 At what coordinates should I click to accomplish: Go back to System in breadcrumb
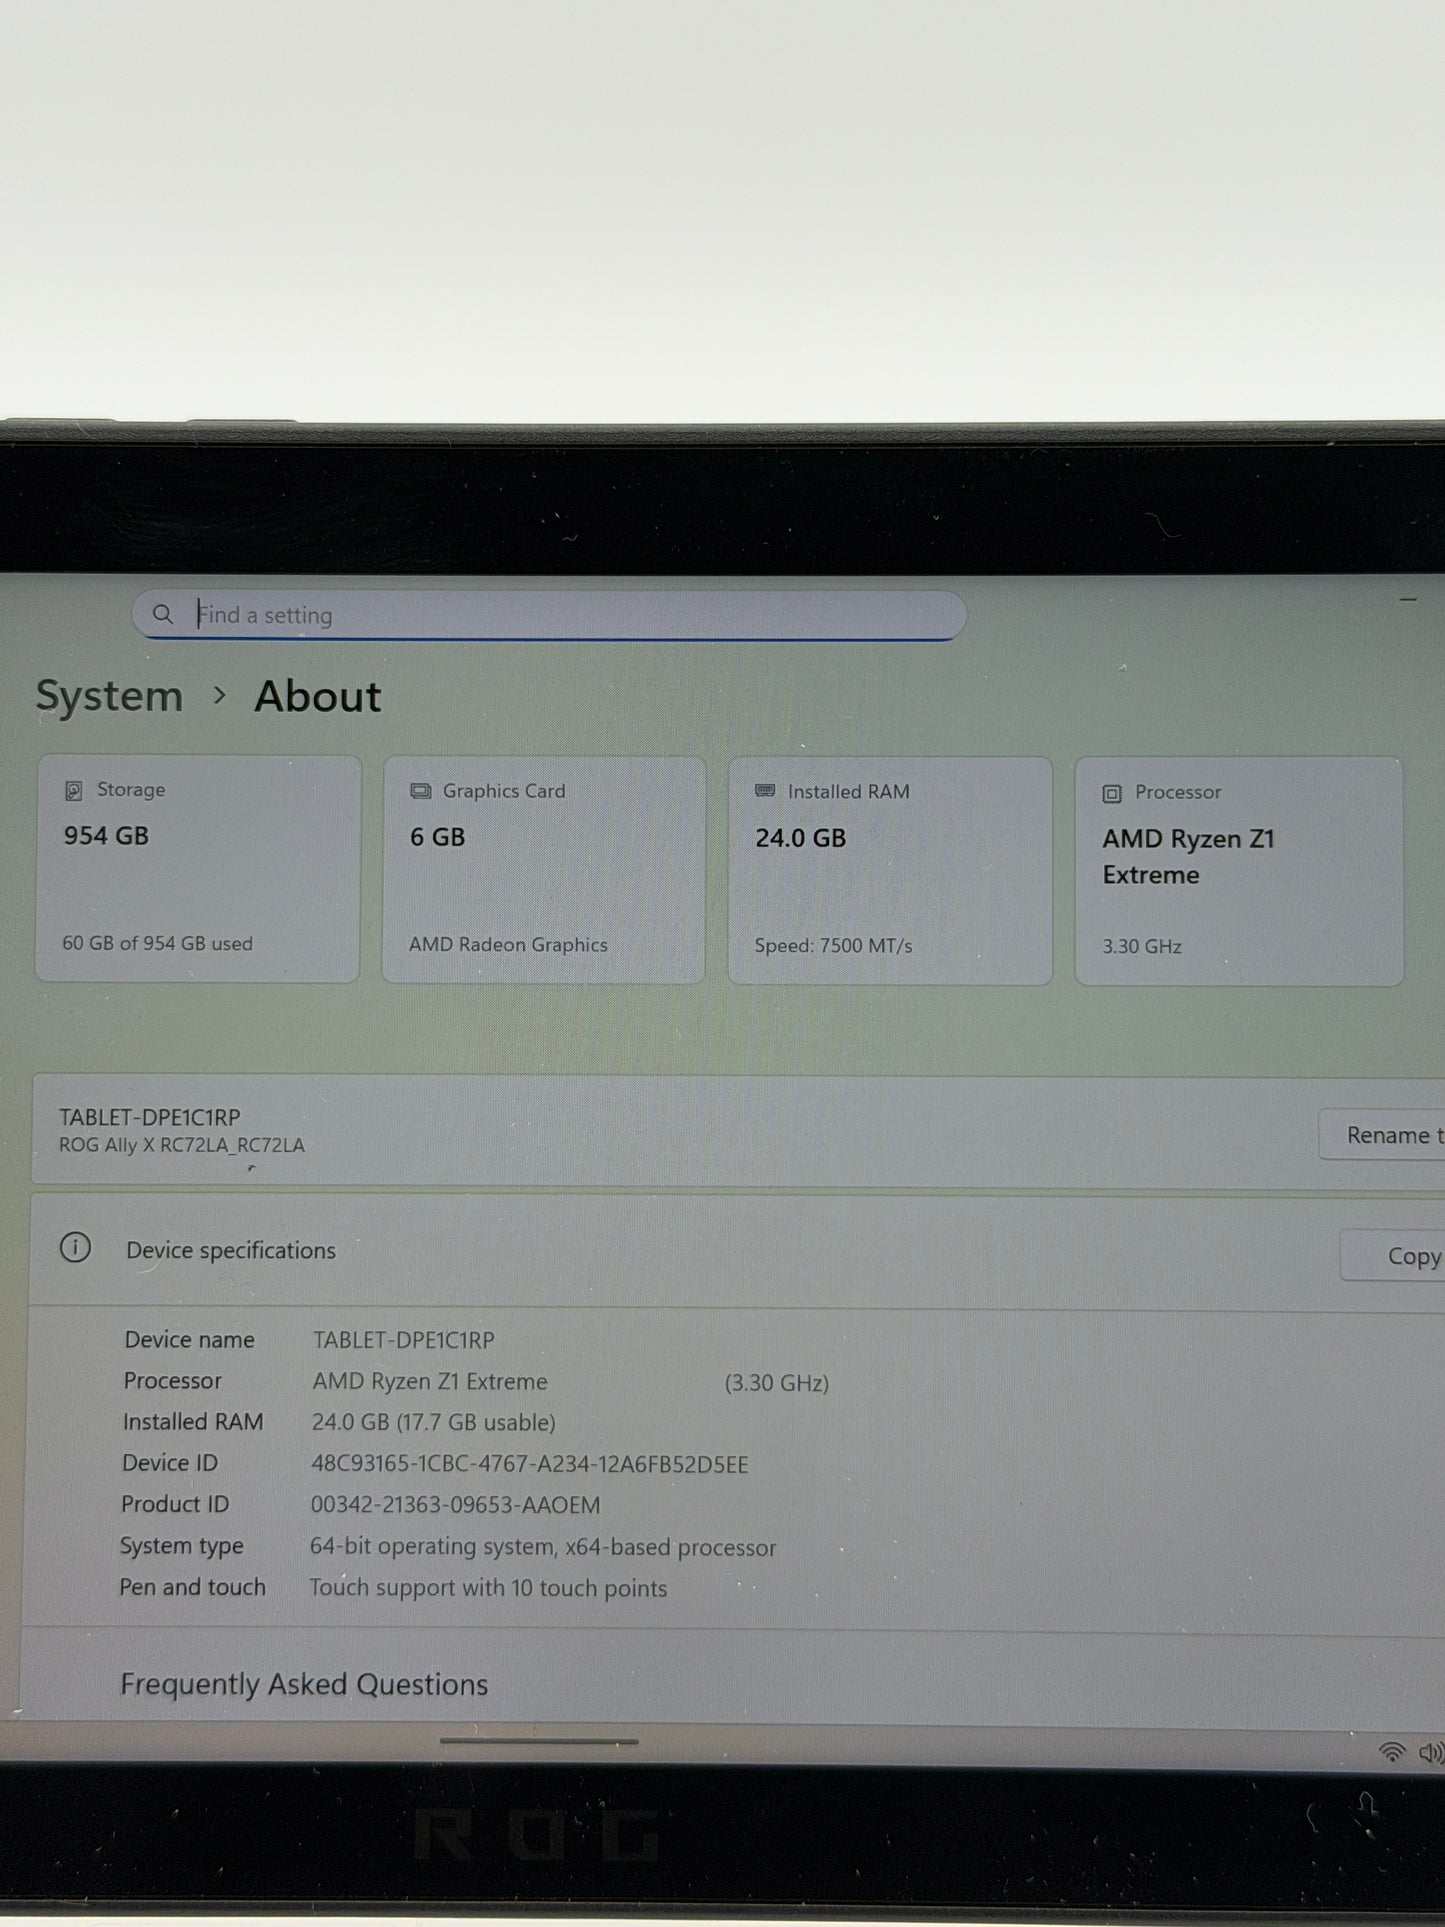[110, 696]
